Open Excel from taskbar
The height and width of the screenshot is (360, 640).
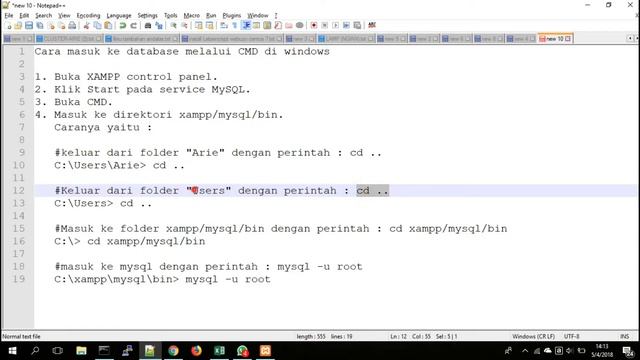[219, 351]
